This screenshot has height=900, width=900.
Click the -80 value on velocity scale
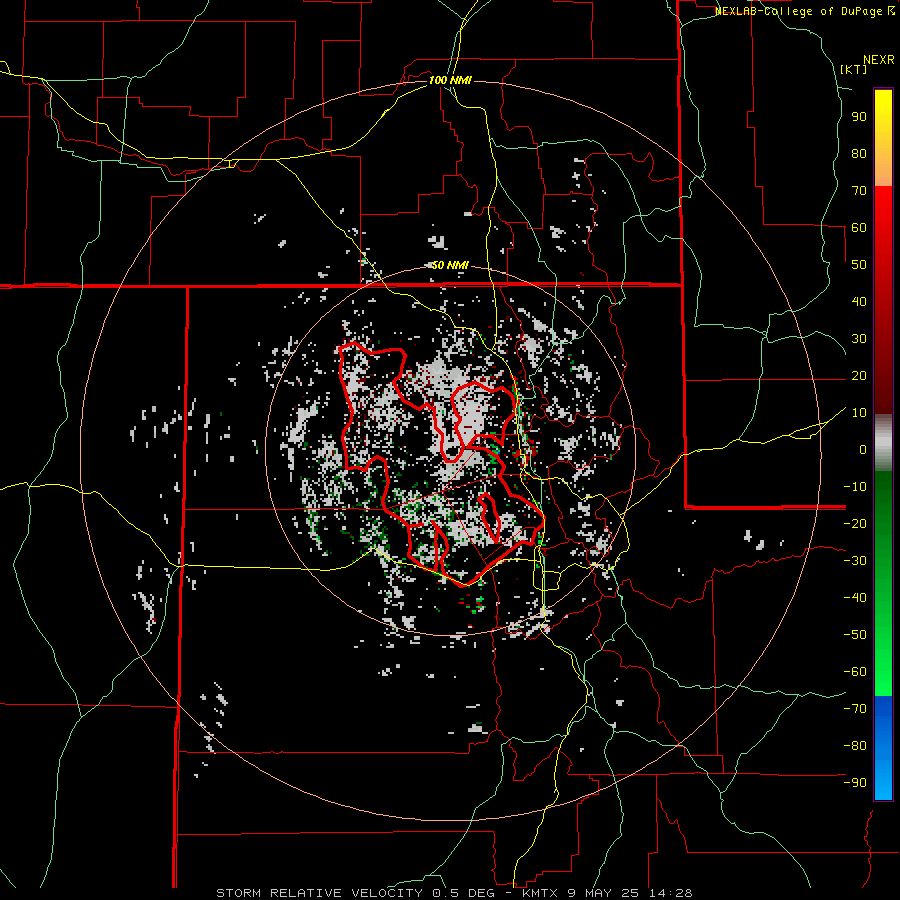tap(855, 746)
